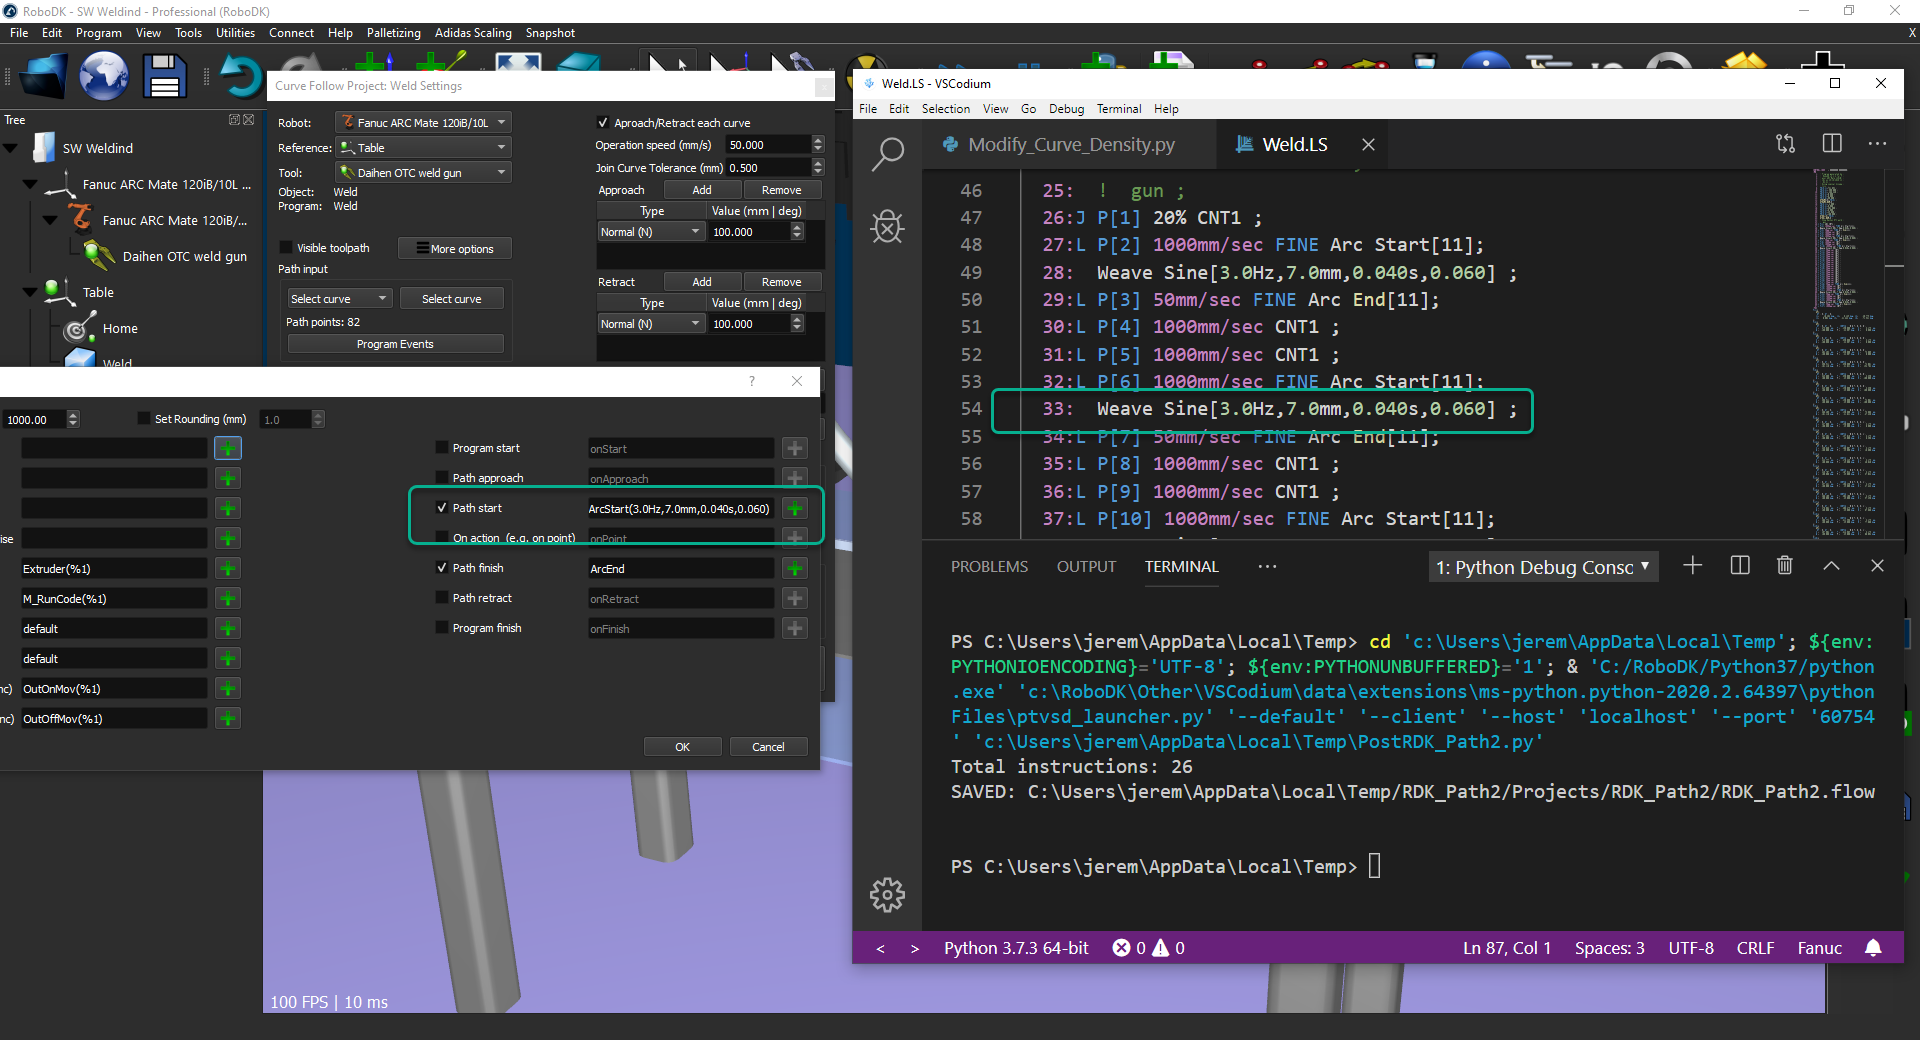1920x1040 pixels.
Task: Switch to the Modify_Curve_Density.py tab
Action: 1070,145
